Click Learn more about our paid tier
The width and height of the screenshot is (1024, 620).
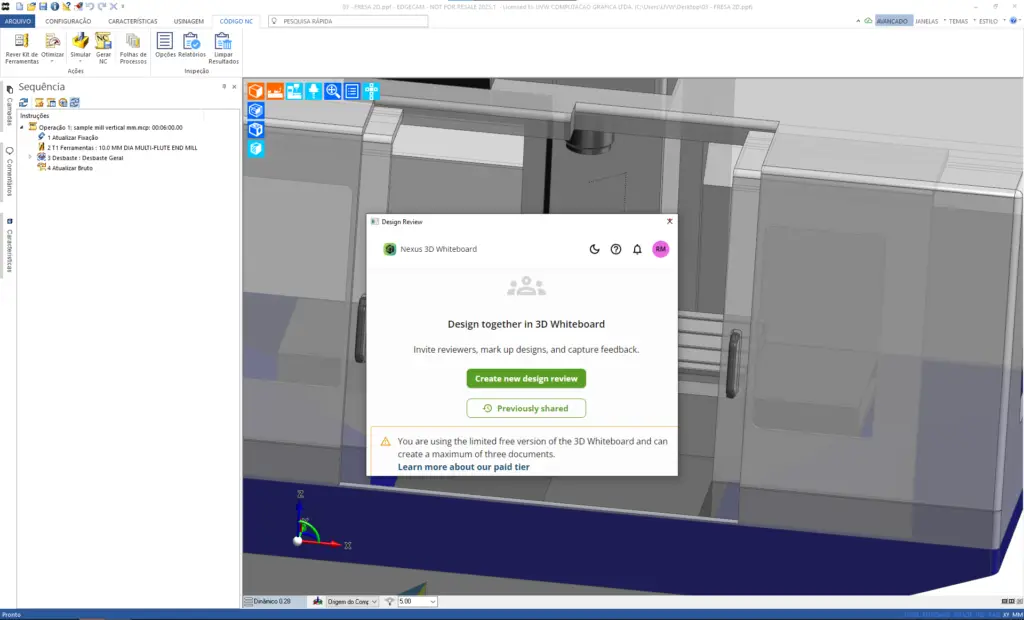463,467
